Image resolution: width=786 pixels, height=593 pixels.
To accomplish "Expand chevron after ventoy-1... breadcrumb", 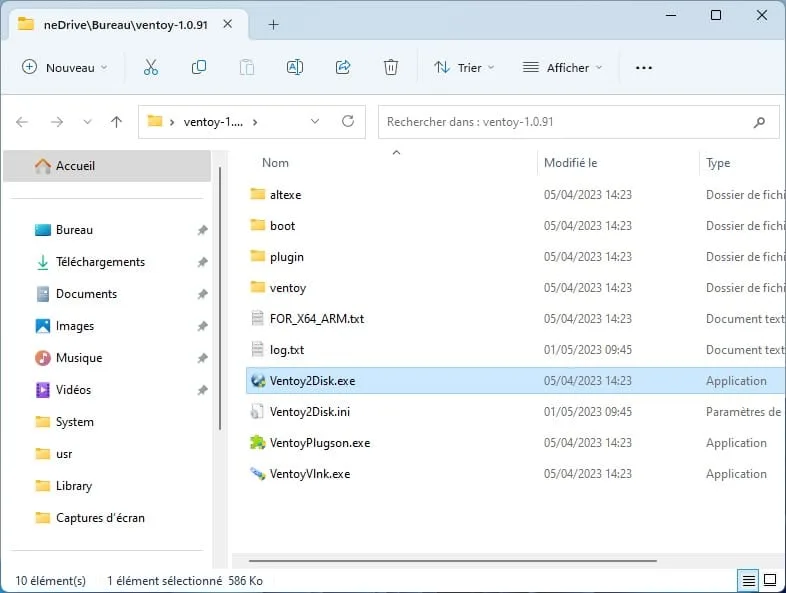I will [255, 122].
